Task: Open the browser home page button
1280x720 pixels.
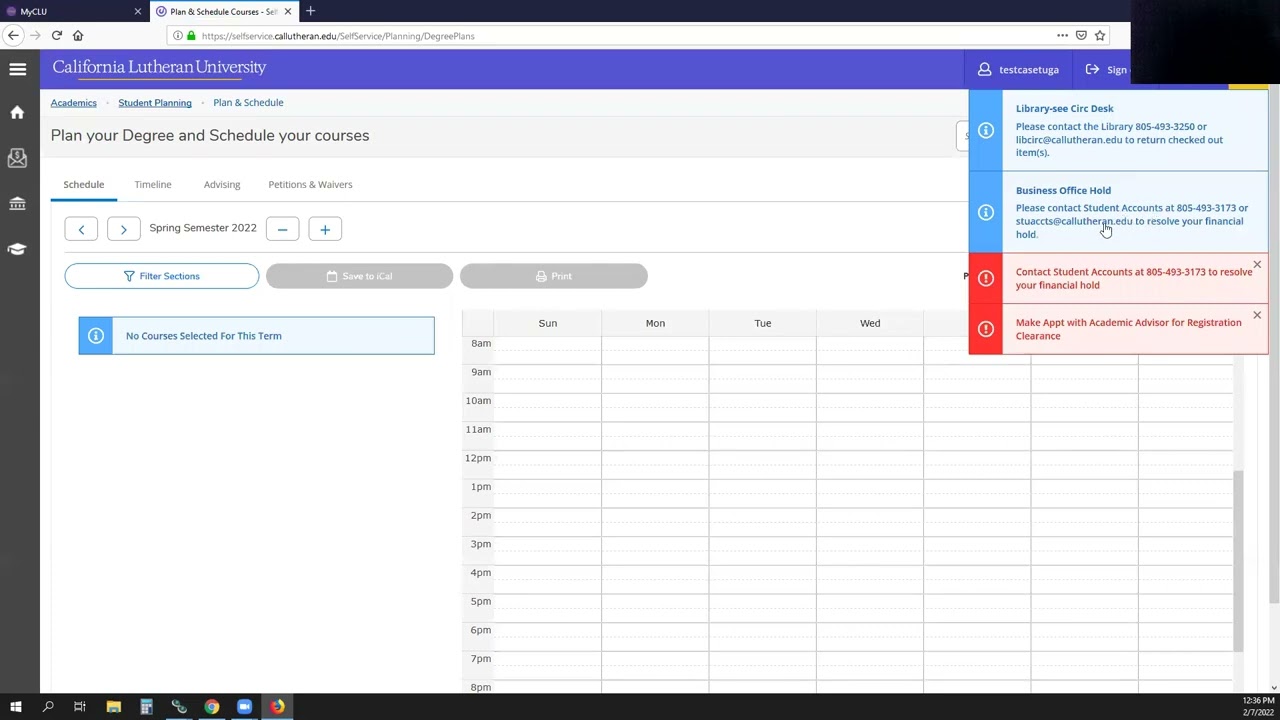Action: pyautogui.click(x=78, y=35)
